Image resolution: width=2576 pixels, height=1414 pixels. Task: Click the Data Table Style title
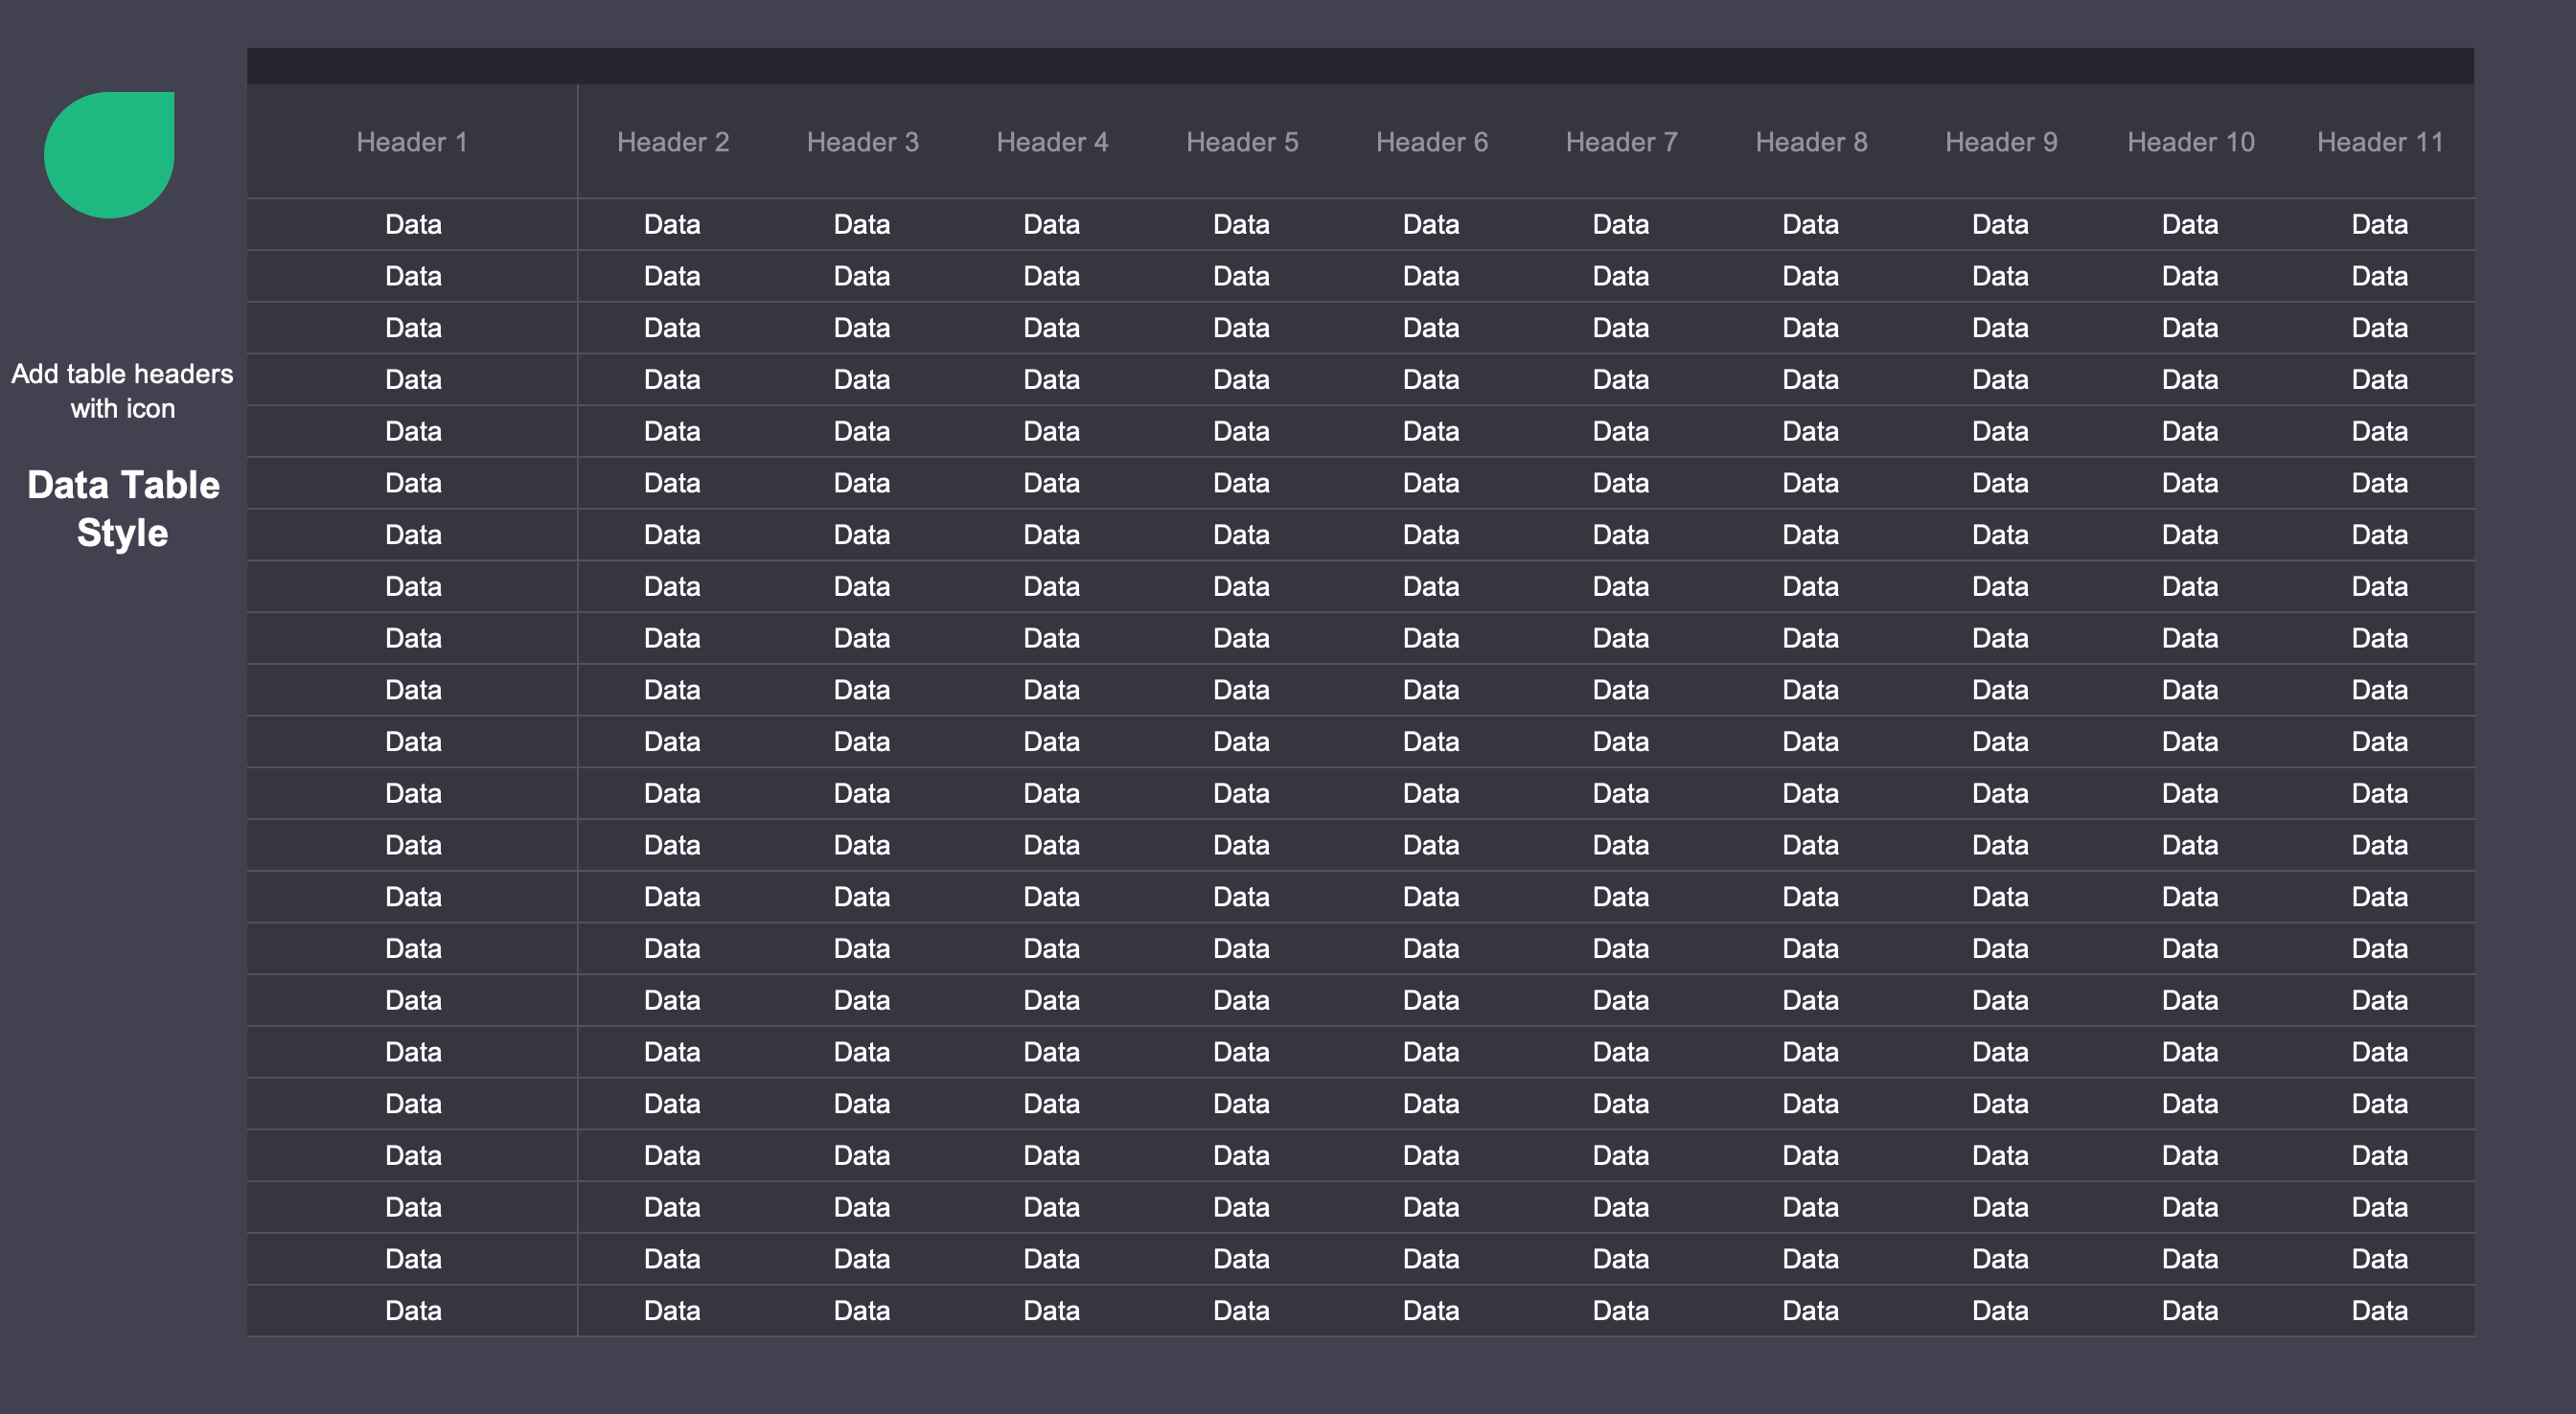[x=123, y=508]
